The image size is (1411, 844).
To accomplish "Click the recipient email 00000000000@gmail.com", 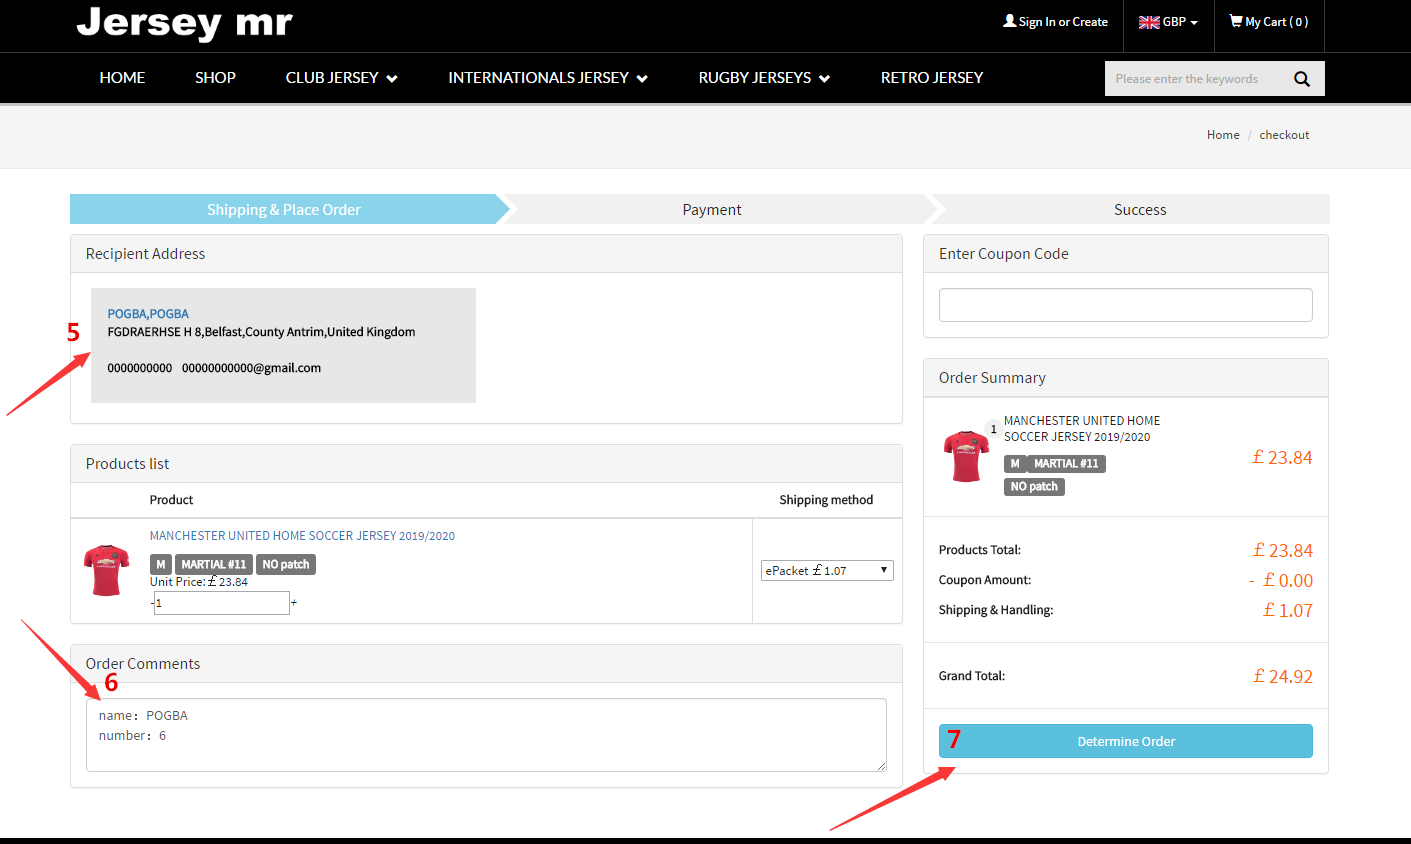I will pyautogui.click(x=252, y=368).
